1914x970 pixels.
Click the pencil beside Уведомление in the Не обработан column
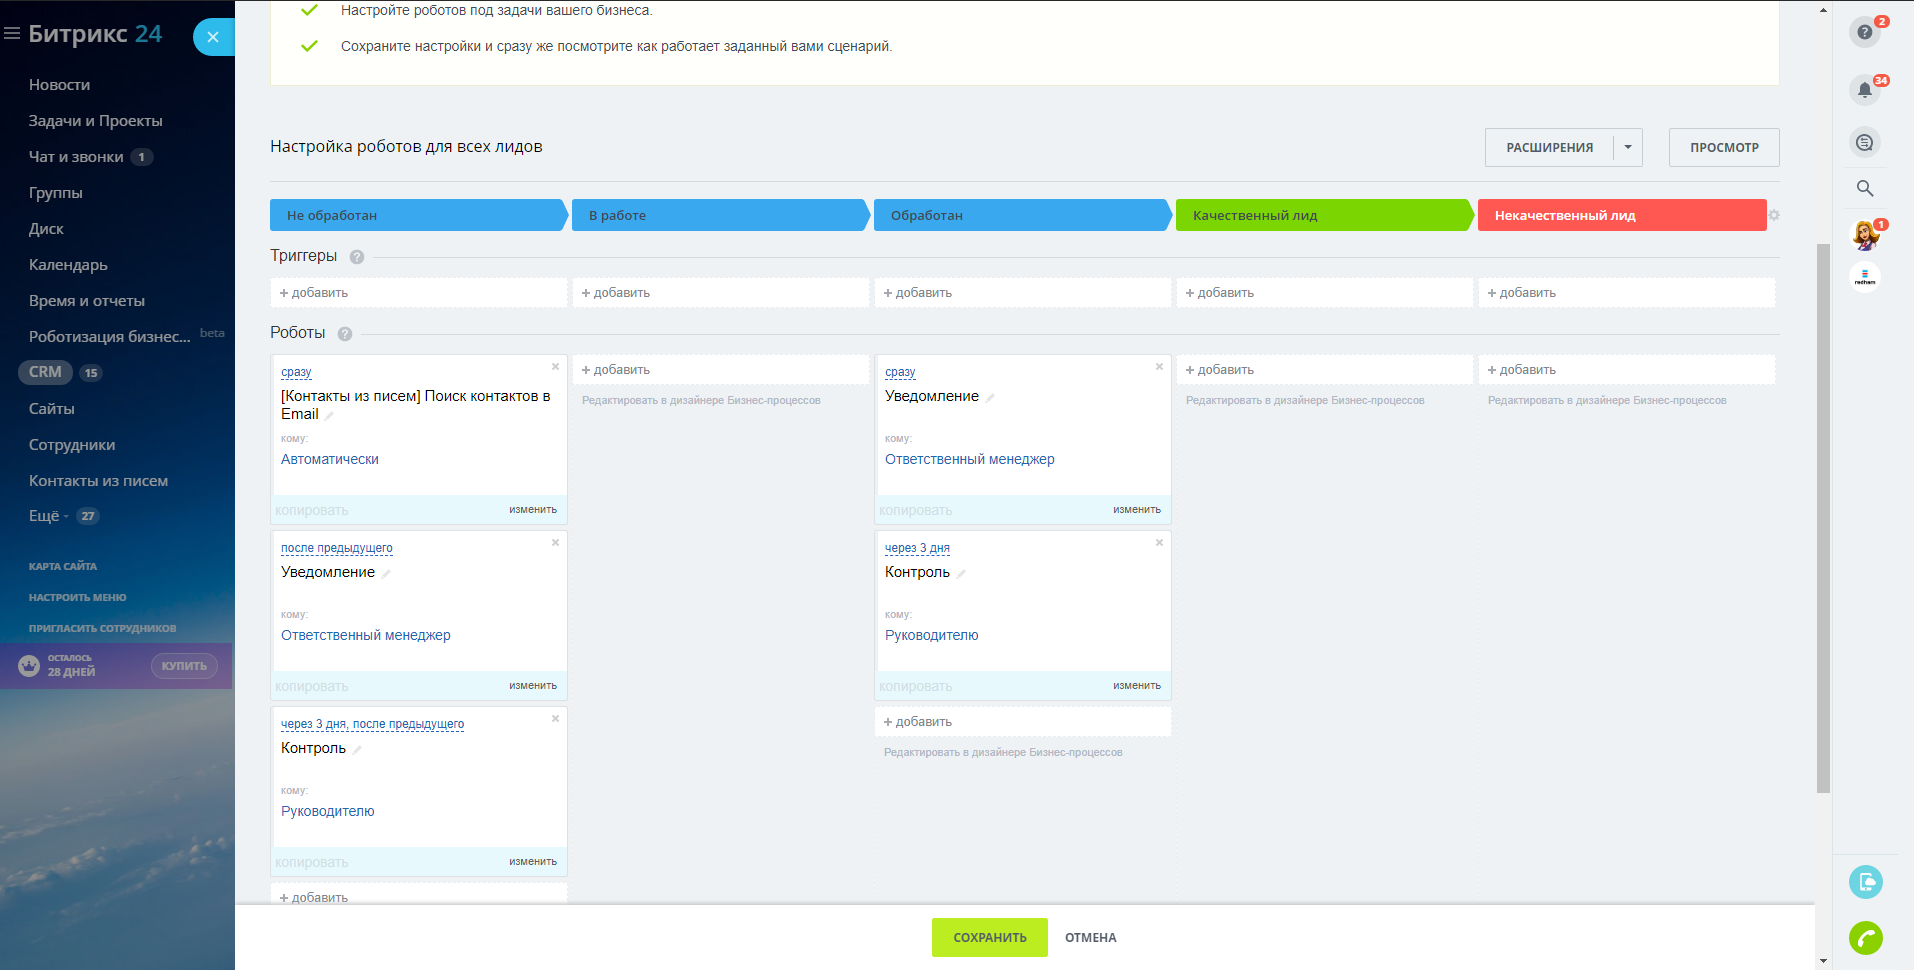(x=386, y=573)
